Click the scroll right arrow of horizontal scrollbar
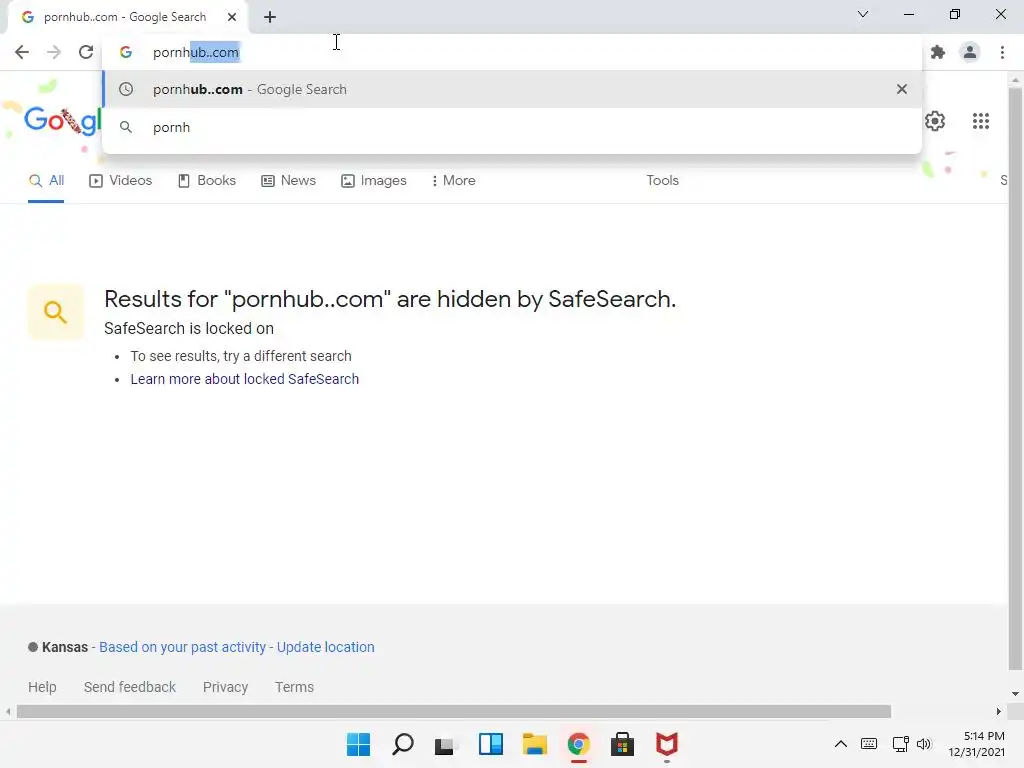The image size is (1024, 768). pyautogui.click(x=998, y=712)
